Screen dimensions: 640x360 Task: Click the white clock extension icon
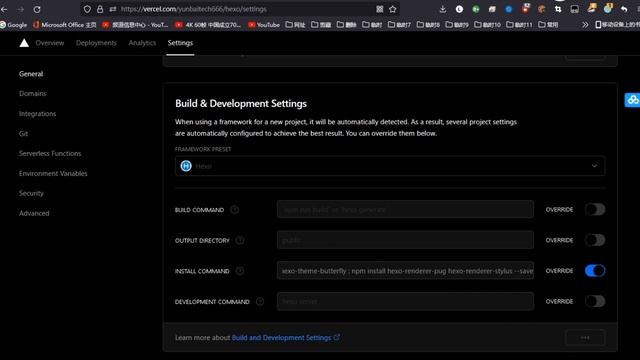(459, 9)
